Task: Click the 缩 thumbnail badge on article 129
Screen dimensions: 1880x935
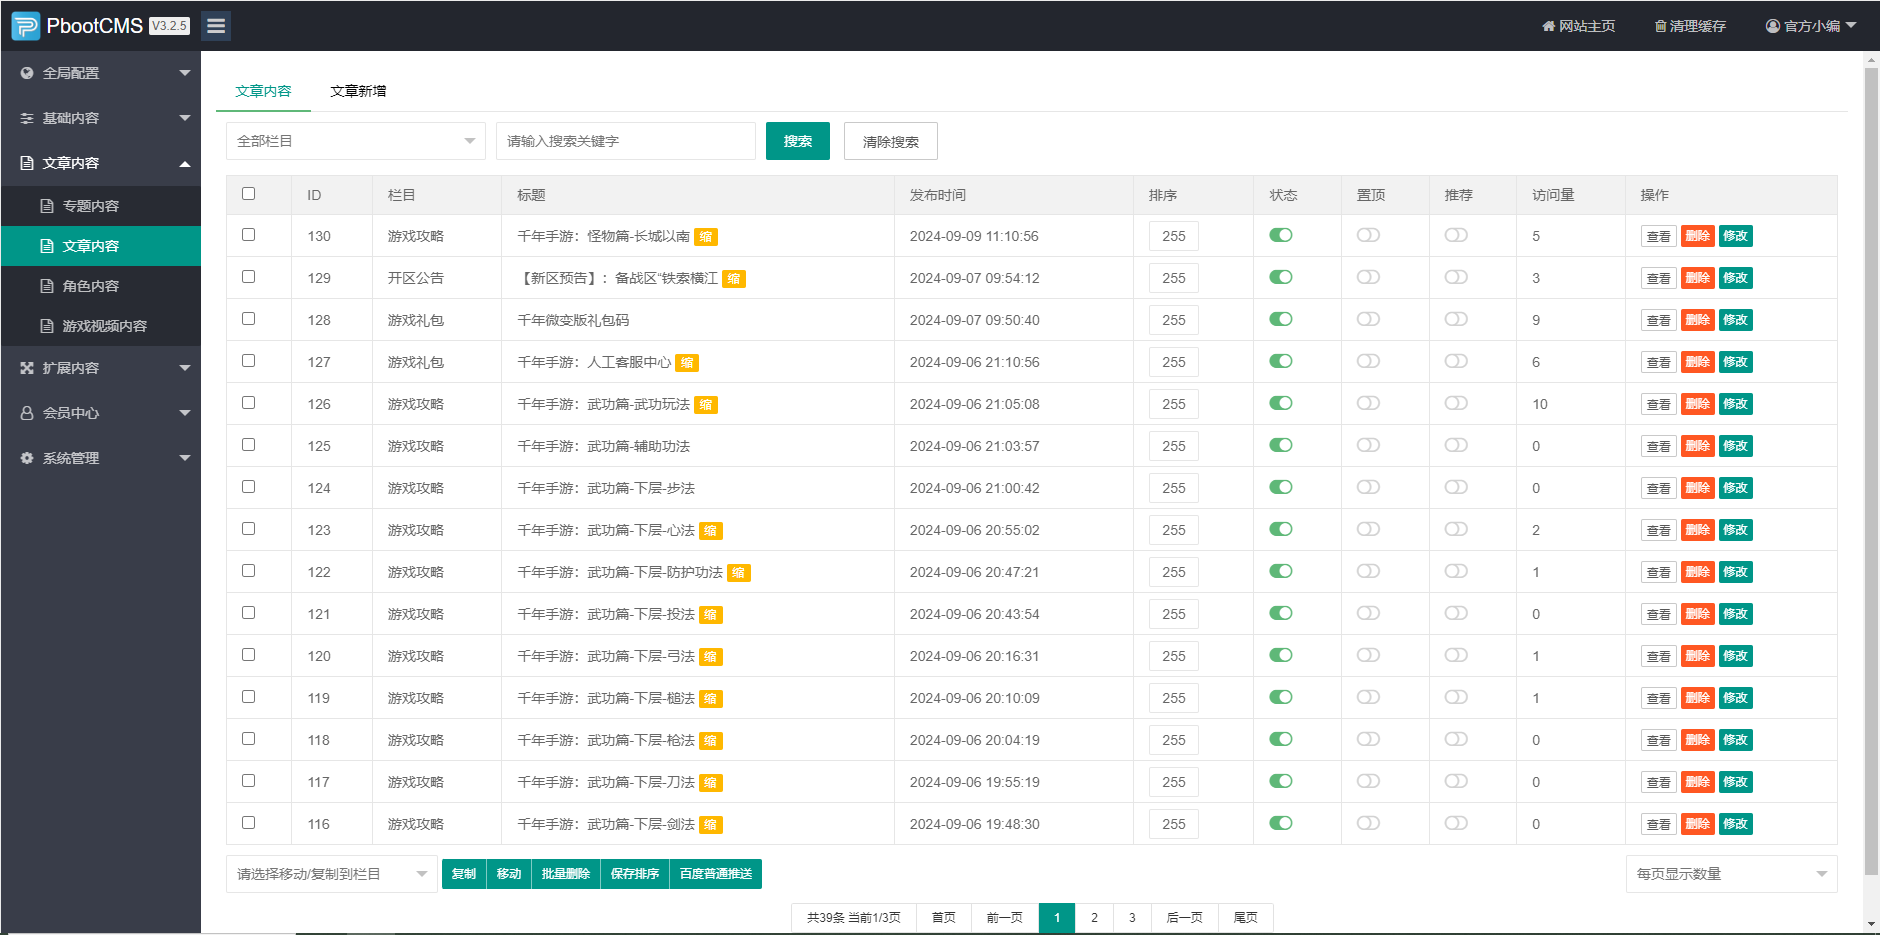Action: [x=734, y=279]
